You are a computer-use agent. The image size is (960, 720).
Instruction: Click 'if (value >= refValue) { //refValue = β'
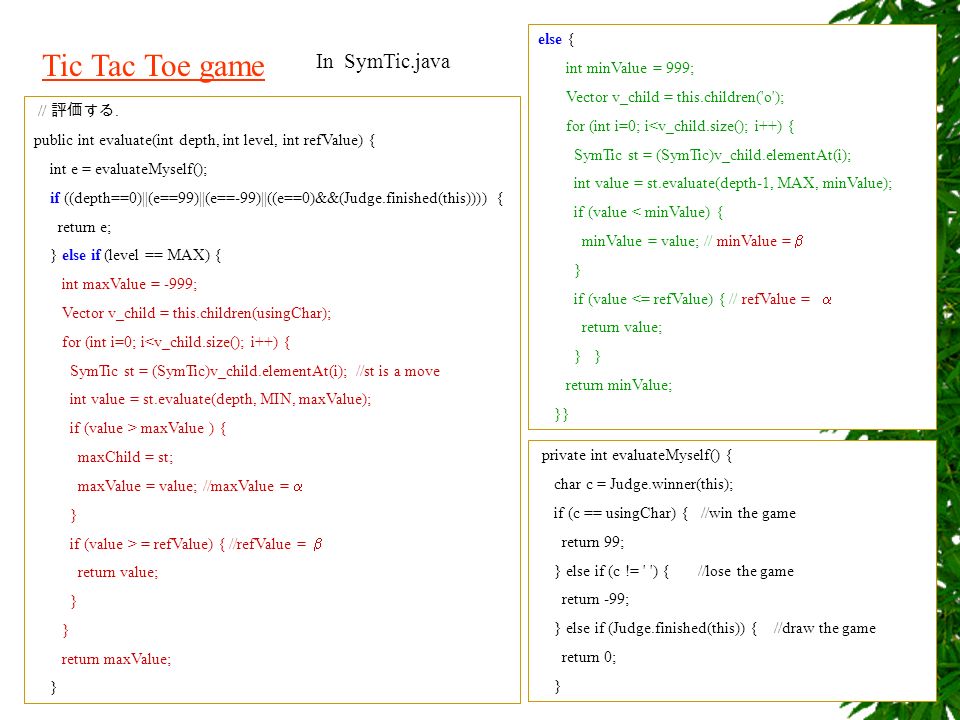(x=196, y=544)
